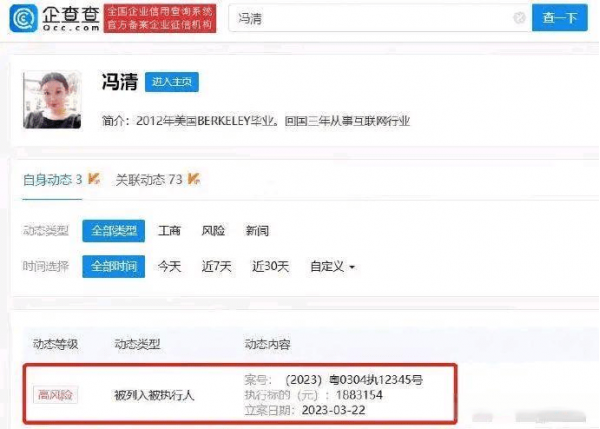The image size is (600, 429).
Task: Click the red 全国企业信用查询系统 banner
Action: tap(160, 18)
